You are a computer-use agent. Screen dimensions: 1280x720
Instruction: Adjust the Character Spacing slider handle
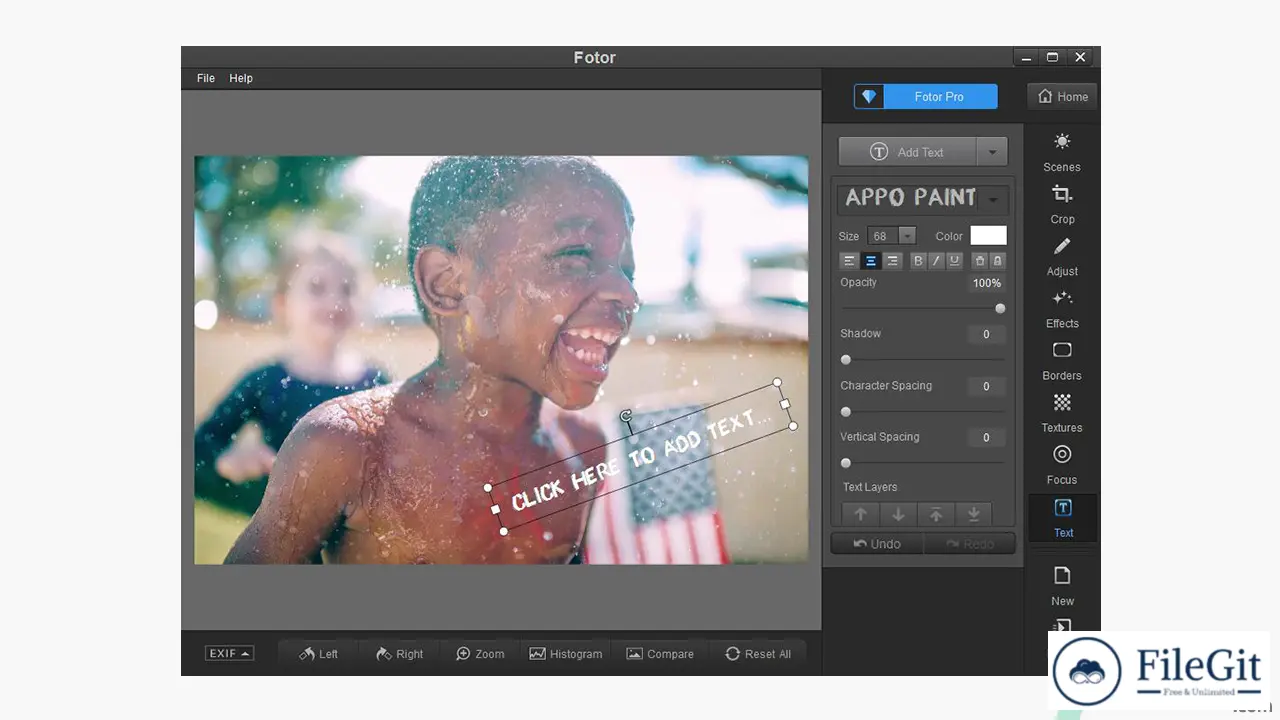tap(846, 412)
